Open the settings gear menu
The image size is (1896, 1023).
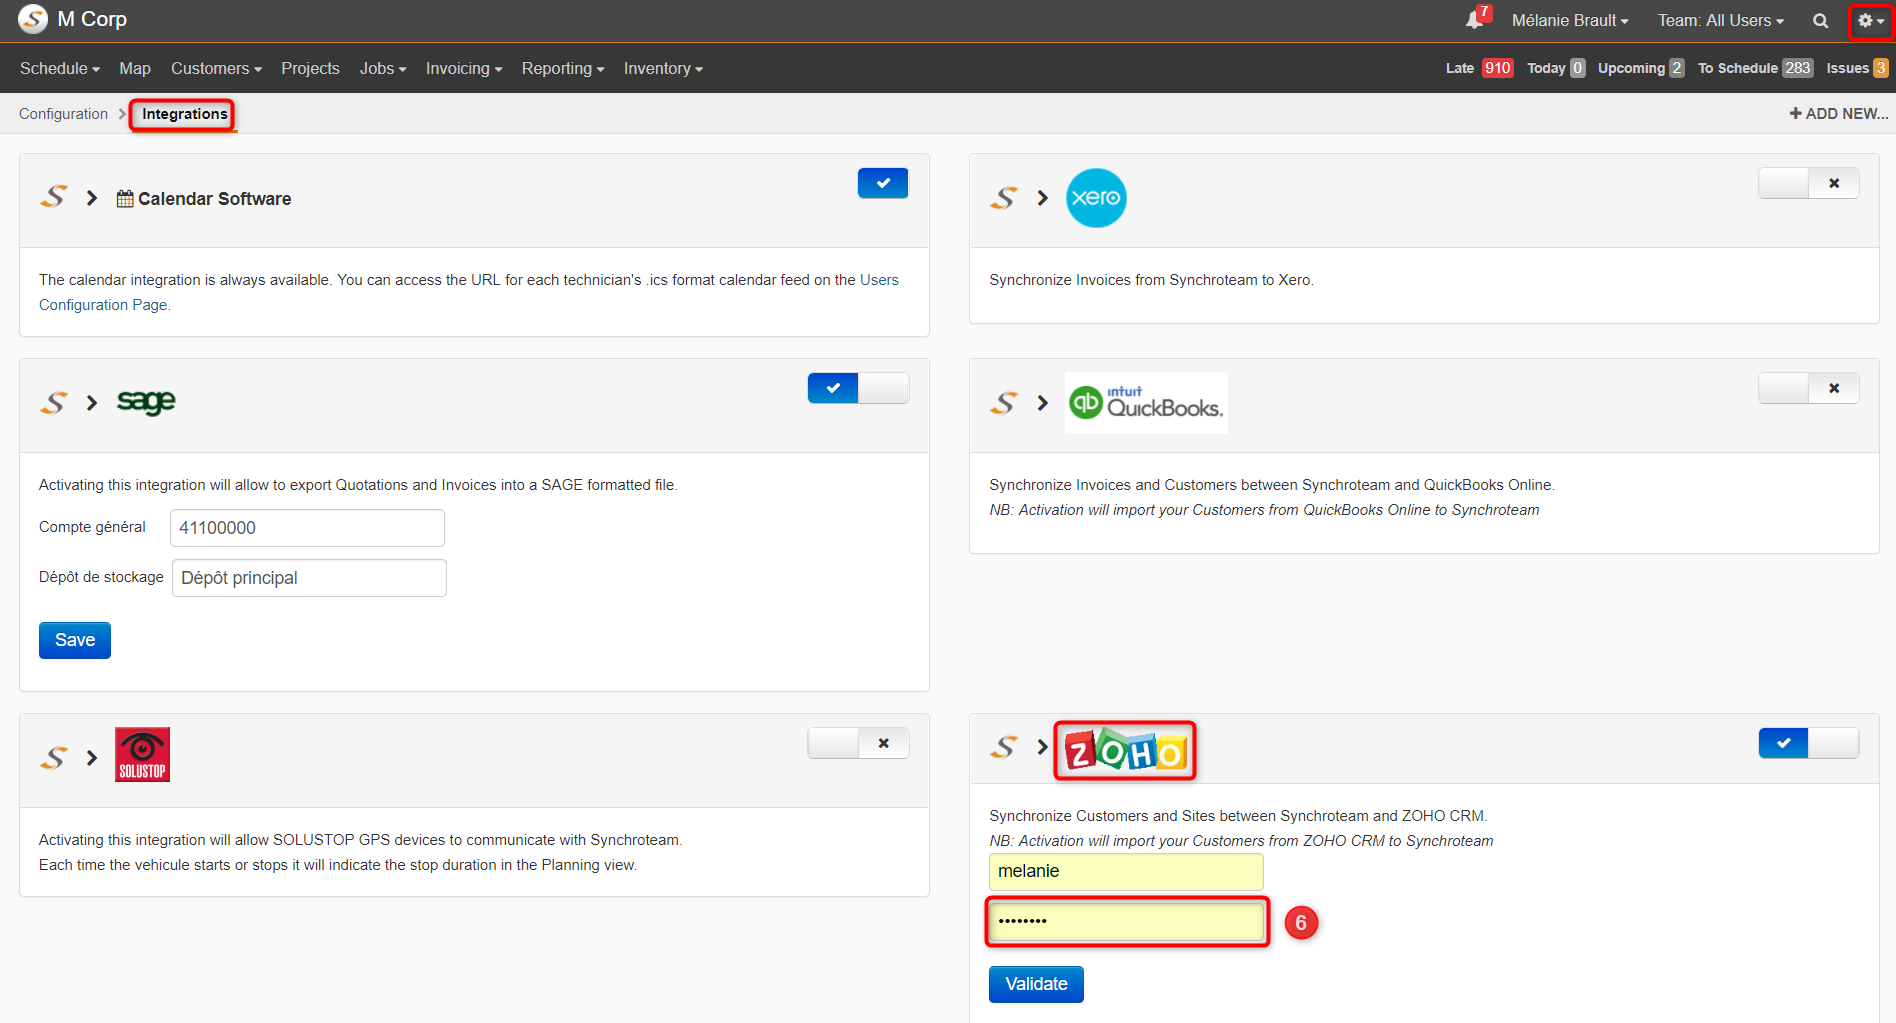[1869, 20]
